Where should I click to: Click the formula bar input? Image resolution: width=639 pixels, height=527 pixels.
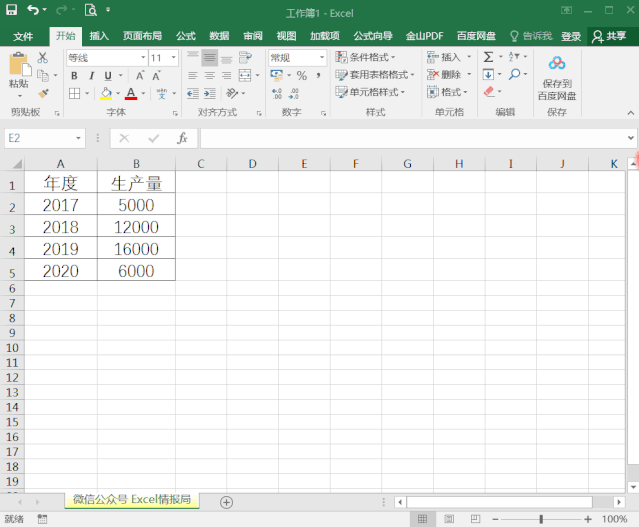pyautogui.click(x=414, y=138)
